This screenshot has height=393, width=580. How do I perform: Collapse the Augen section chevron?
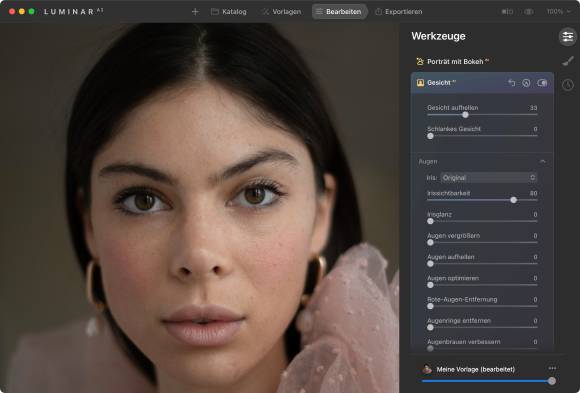(543, 162)
